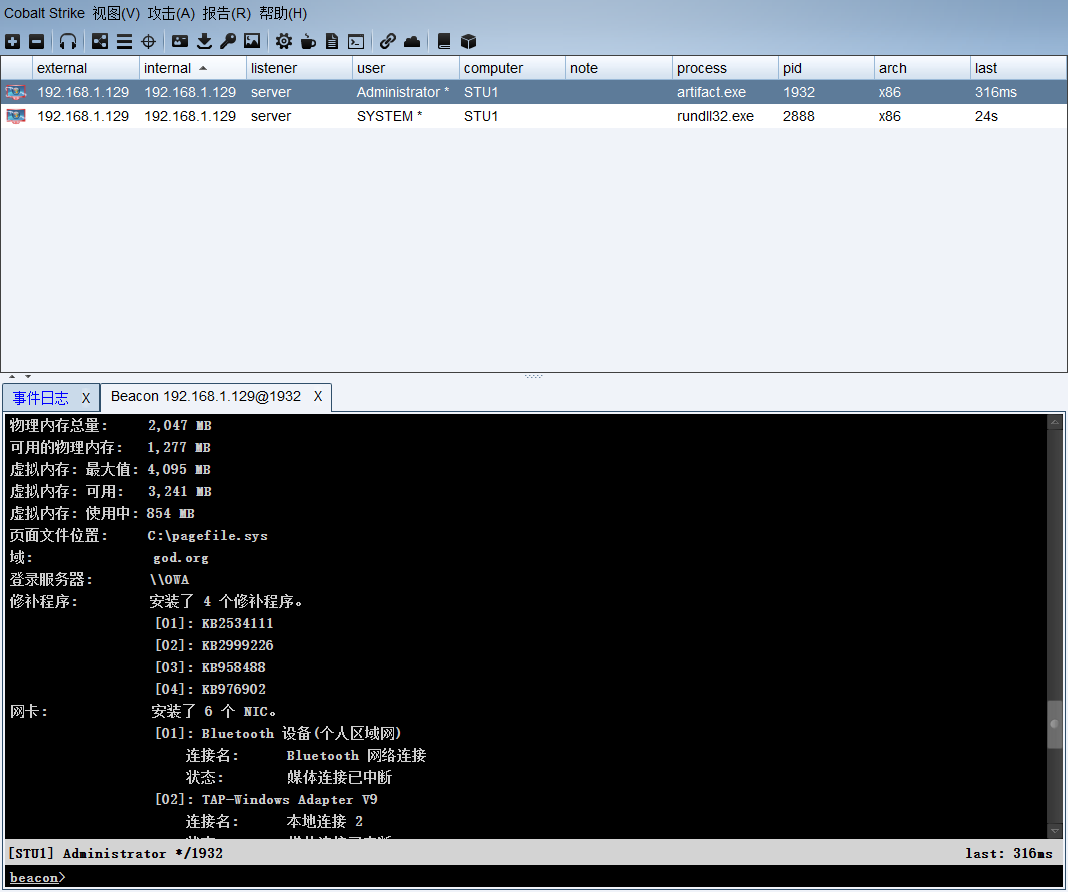1068x892 pixels.
Task: Collapse split pane with up arrow
Action: point(12,376)
